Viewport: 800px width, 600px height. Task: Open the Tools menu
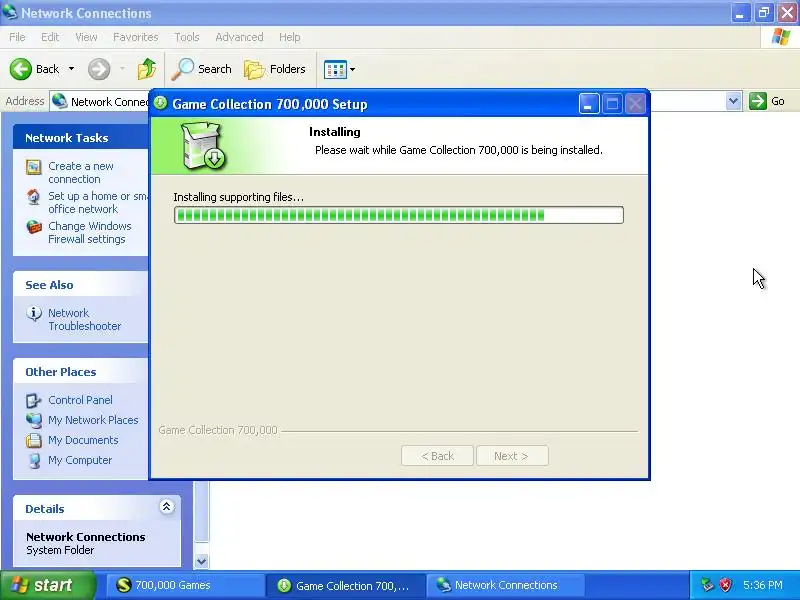click(x=187, y=37)
